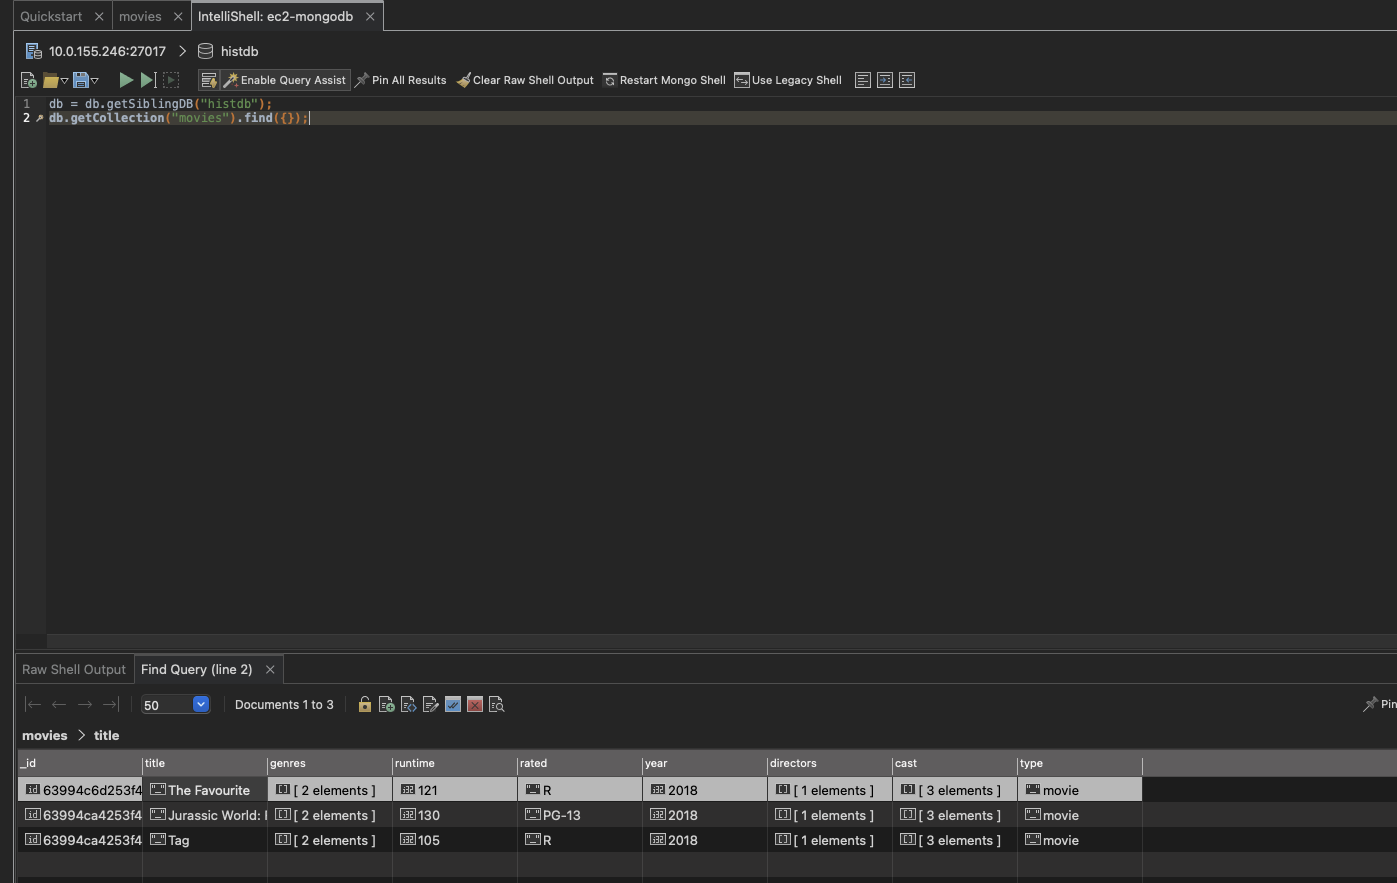
Task: Expand the open-file dropdown arrow
Action: pos(64,80)
